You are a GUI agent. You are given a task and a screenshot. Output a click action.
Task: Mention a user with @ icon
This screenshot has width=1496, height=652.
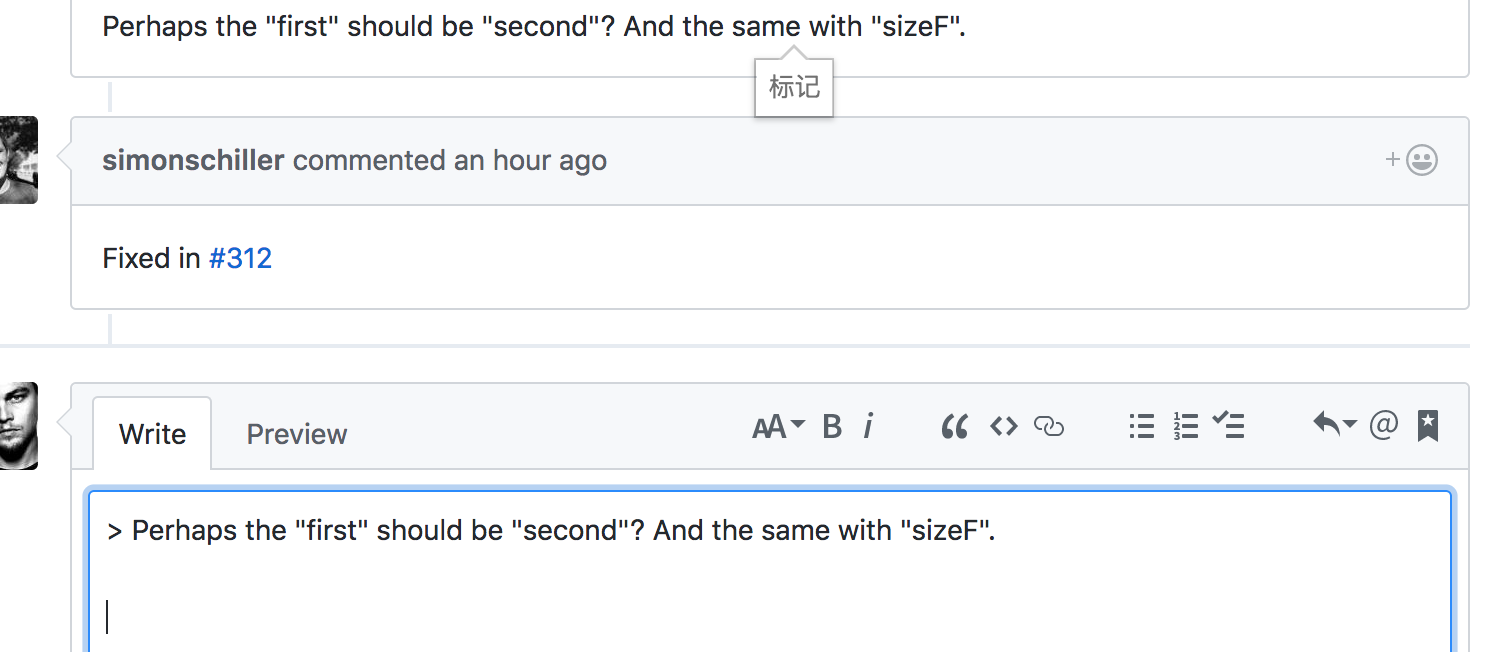point(1383,426)
